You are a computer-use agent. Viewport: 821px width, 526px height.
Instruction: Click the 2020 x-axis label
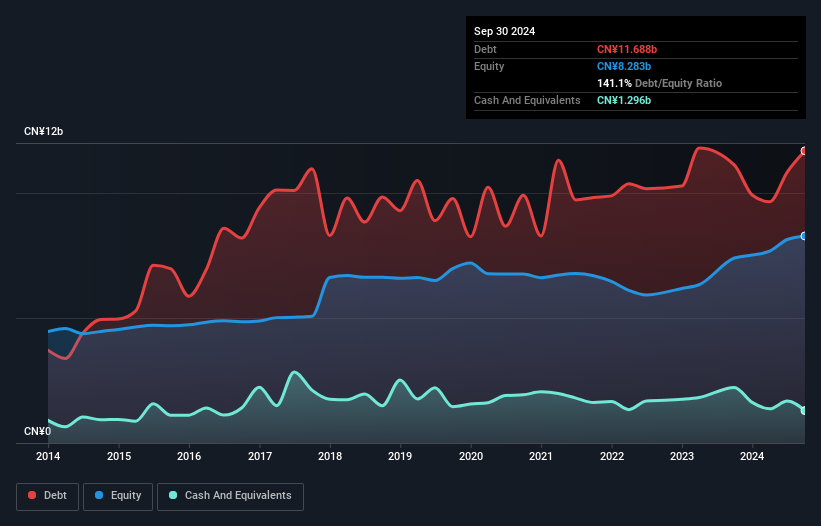click(471, 456)
